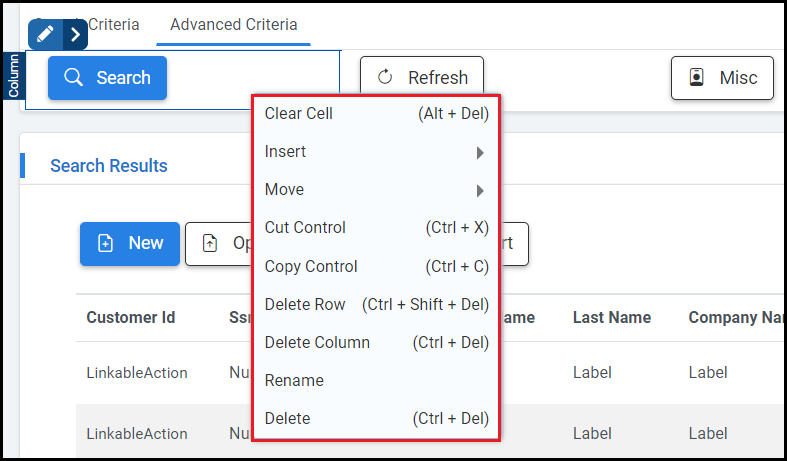Click the chevron arrow beside the pencil
This screenshot has width=787, height=461.
pyautogui.click(x=76, y=34)
